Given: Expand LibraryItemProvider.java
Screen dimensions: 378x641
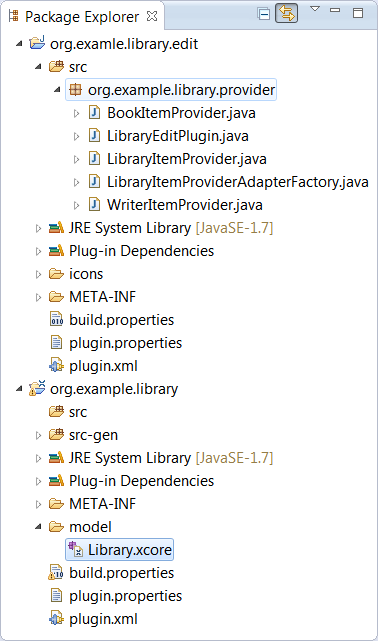Looking at the screenshot, I should [x=76, y=159].
